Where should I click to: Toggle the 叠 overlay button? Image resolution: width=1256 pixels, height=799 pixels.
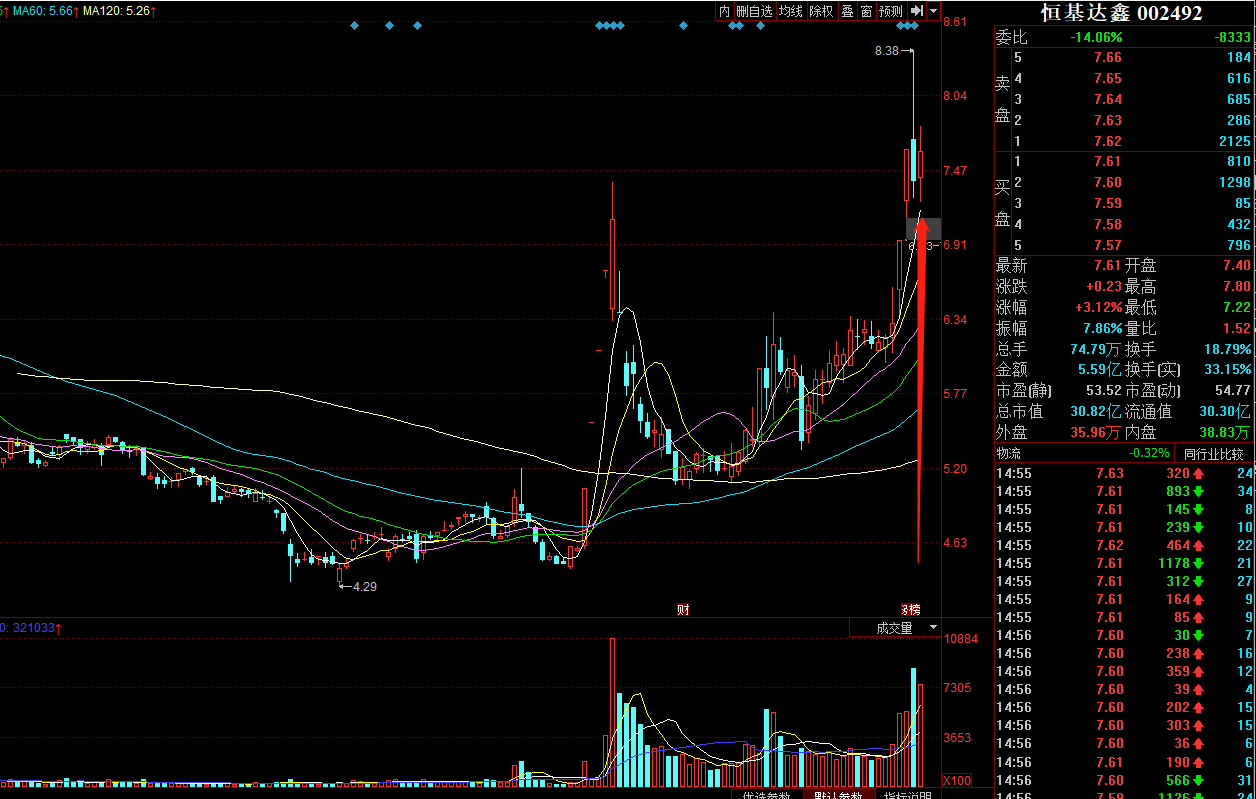[x=847, y=11]
